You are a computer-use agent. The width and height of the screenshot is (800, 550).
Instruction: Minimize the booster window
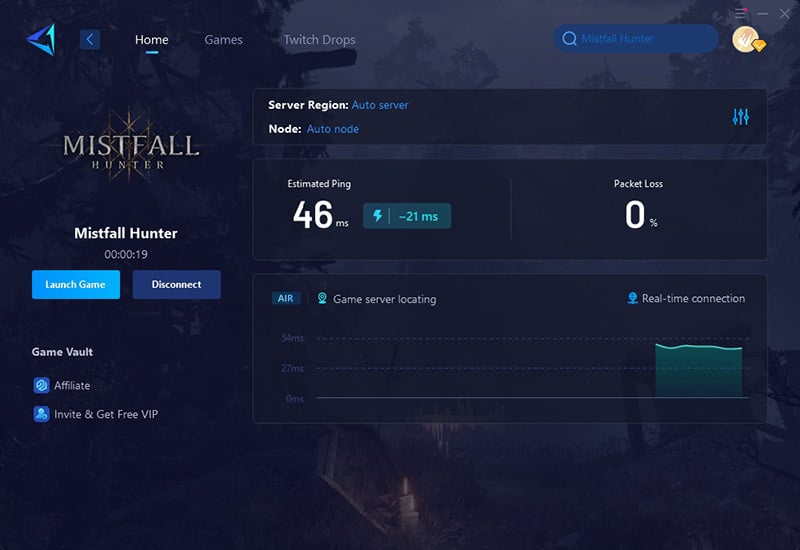coord(762,14)
